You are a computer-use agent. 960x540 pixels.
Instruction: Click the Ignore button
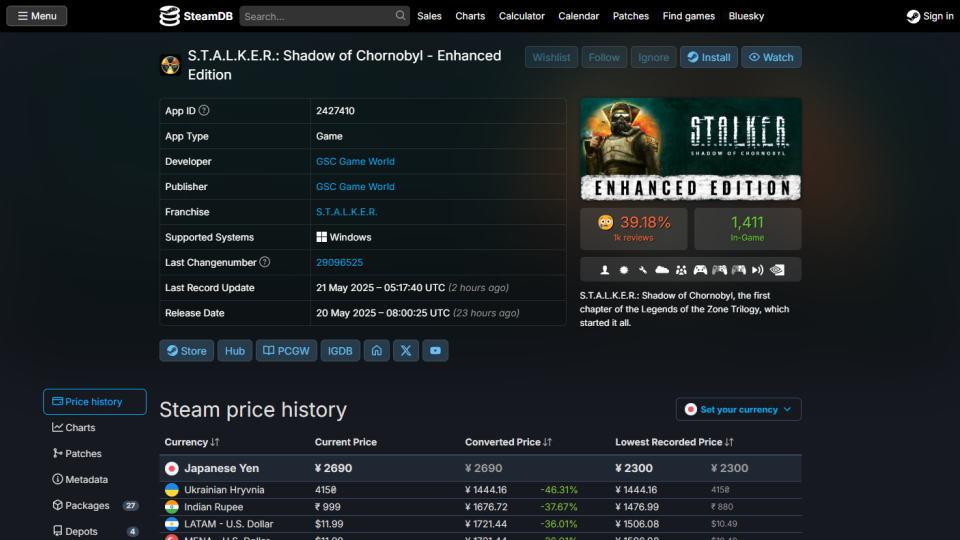click(x=653, y=57)
